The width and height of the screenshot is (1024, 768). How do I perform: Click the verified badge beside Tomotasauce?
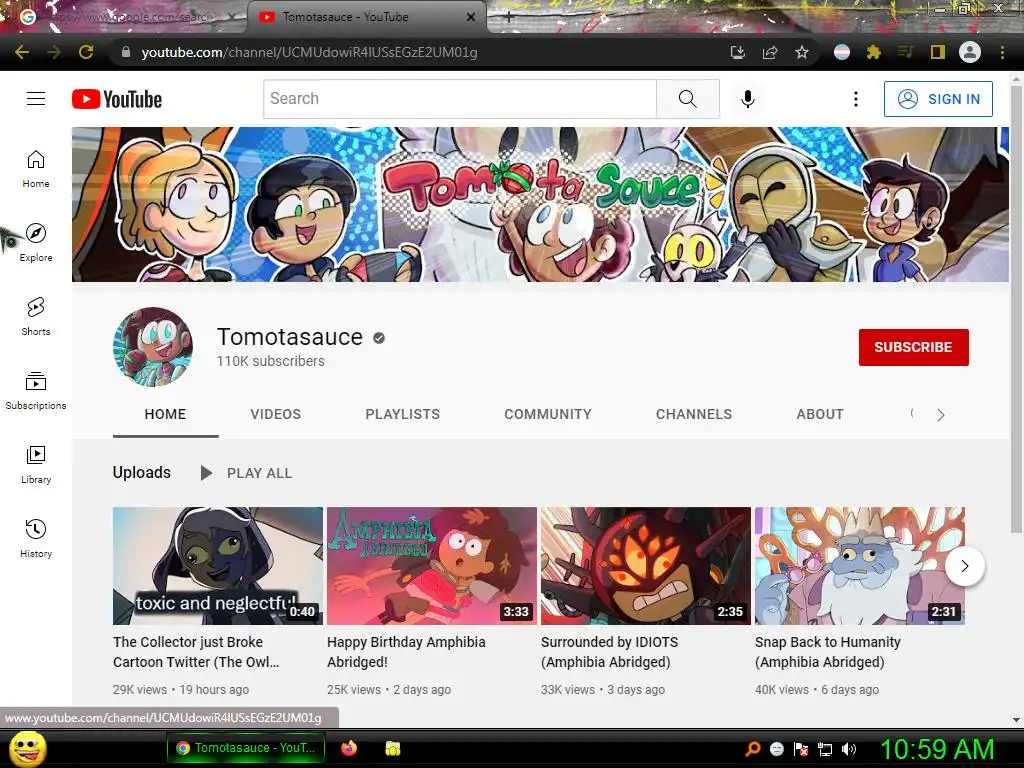click(x=379, y=338)
